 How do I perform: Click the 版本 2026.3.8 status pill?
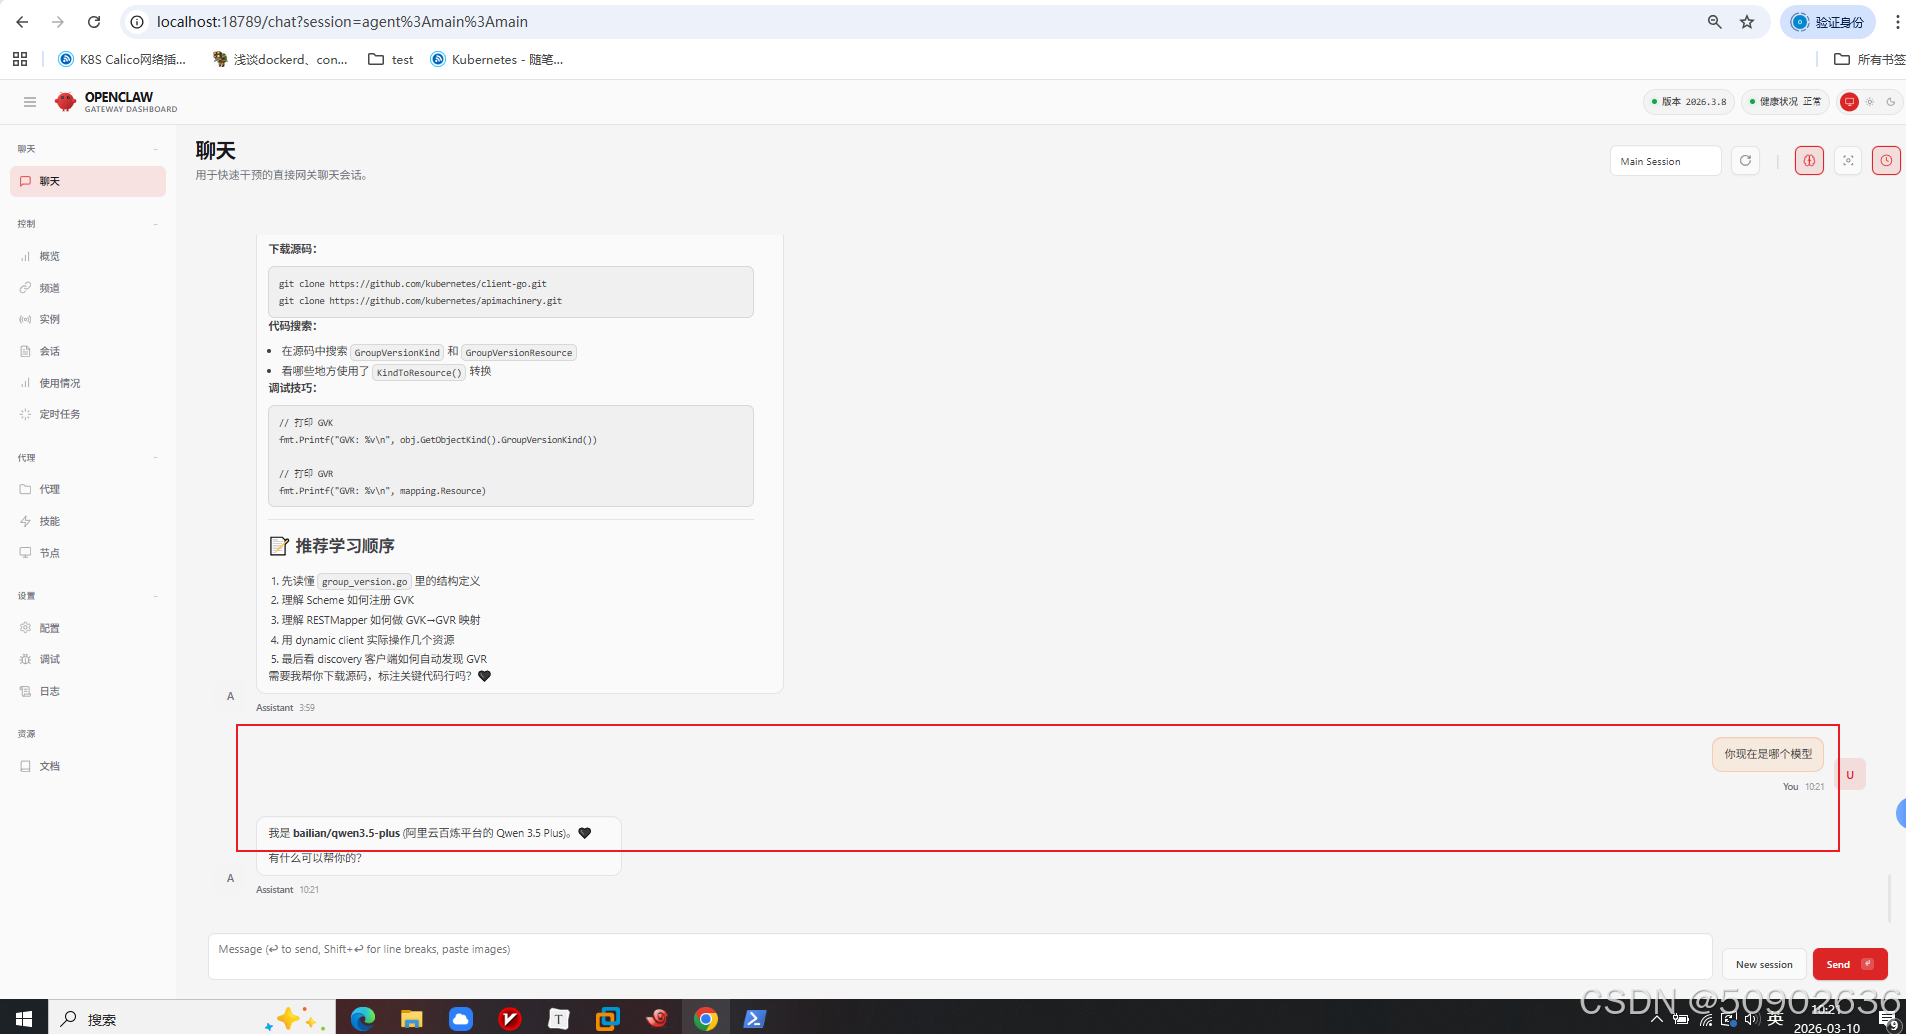pyautogui.click(x=1688, y=102)
